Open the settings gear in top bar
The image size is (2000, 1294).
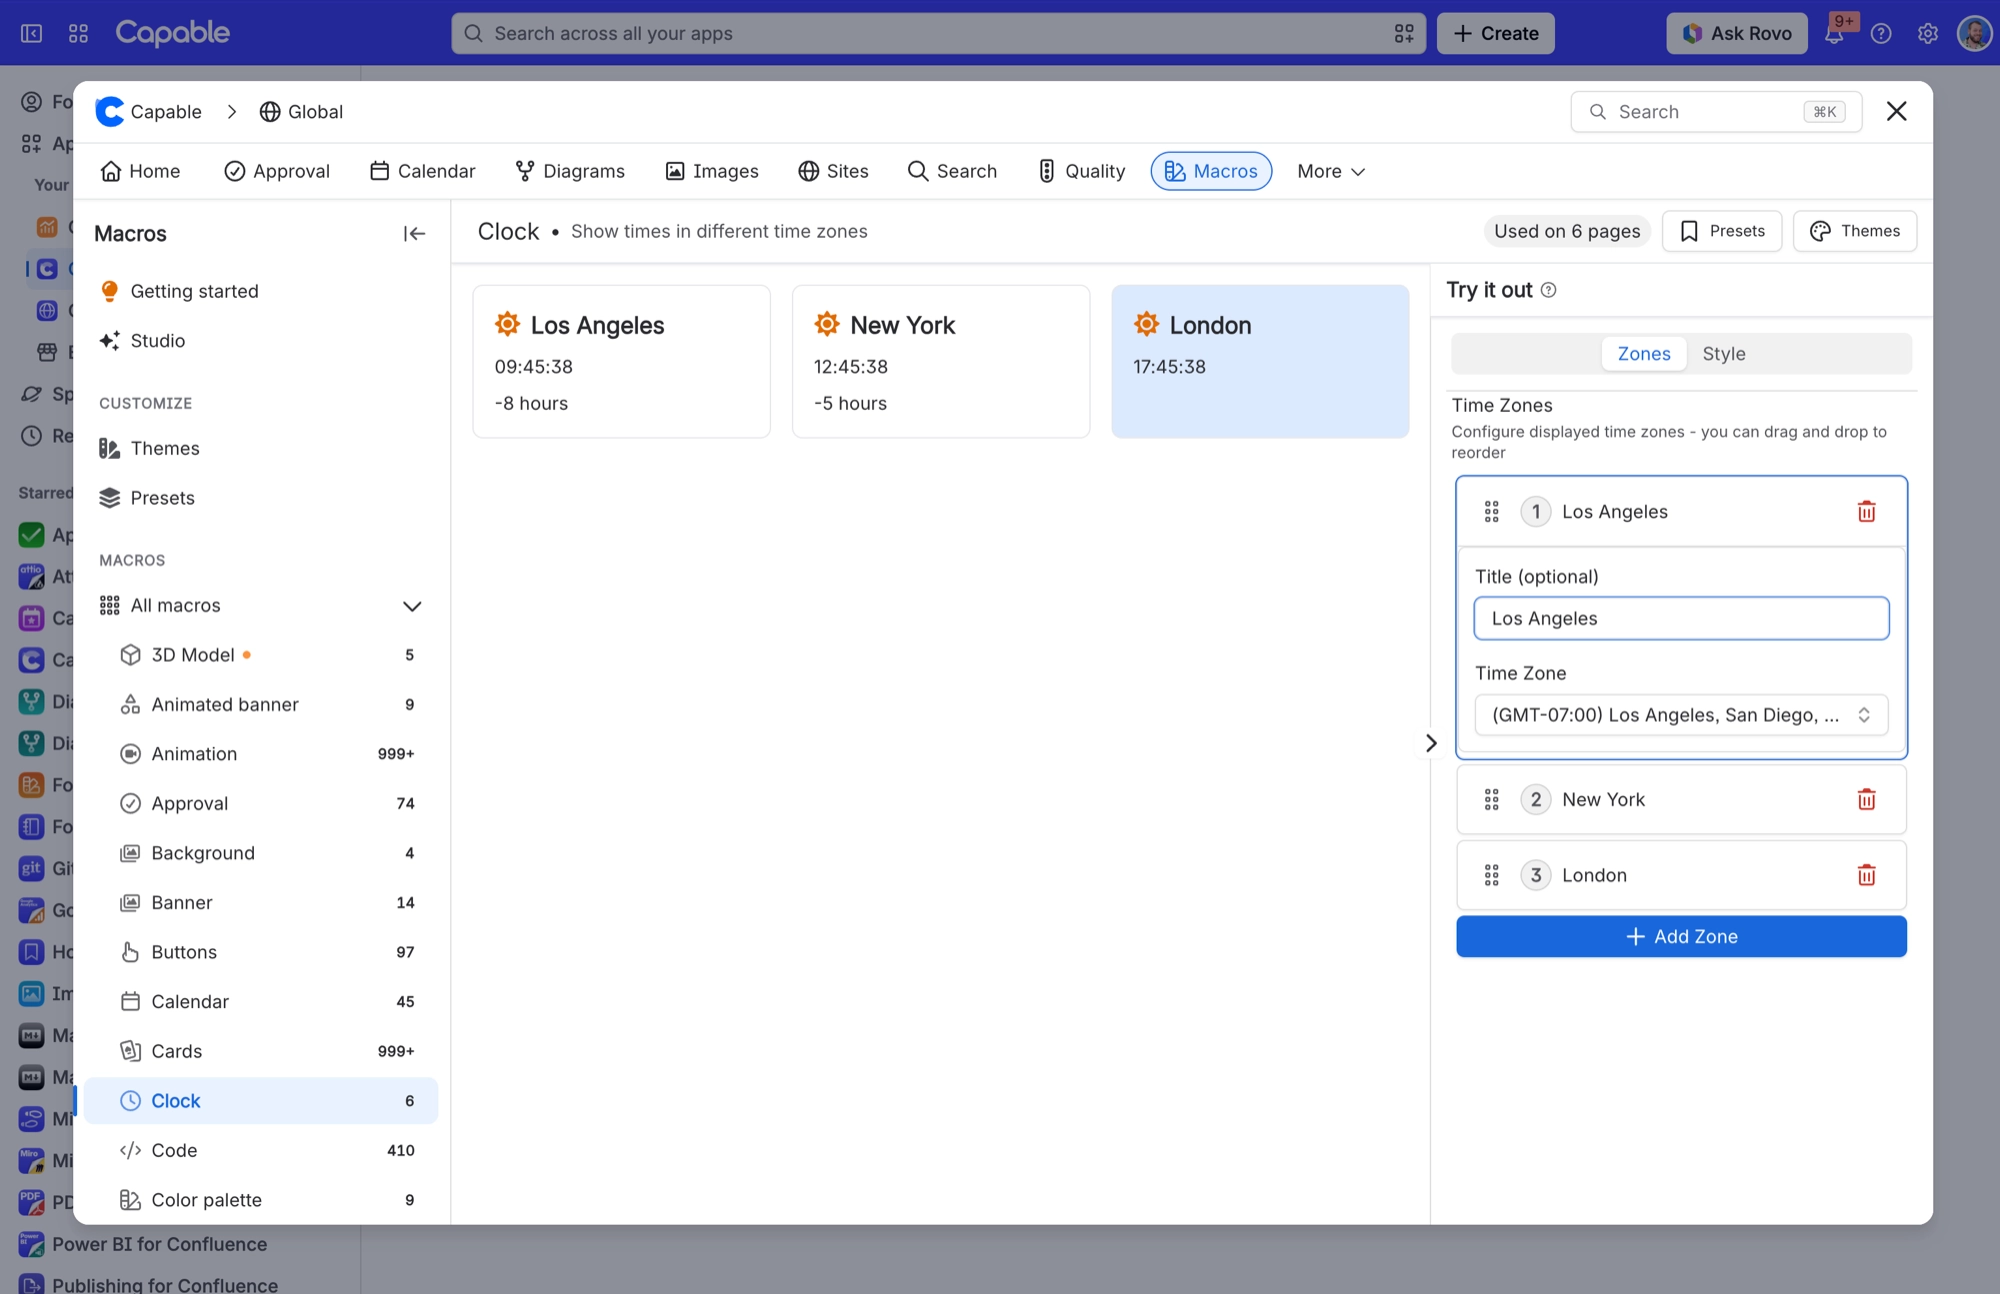coord(1928,34)
